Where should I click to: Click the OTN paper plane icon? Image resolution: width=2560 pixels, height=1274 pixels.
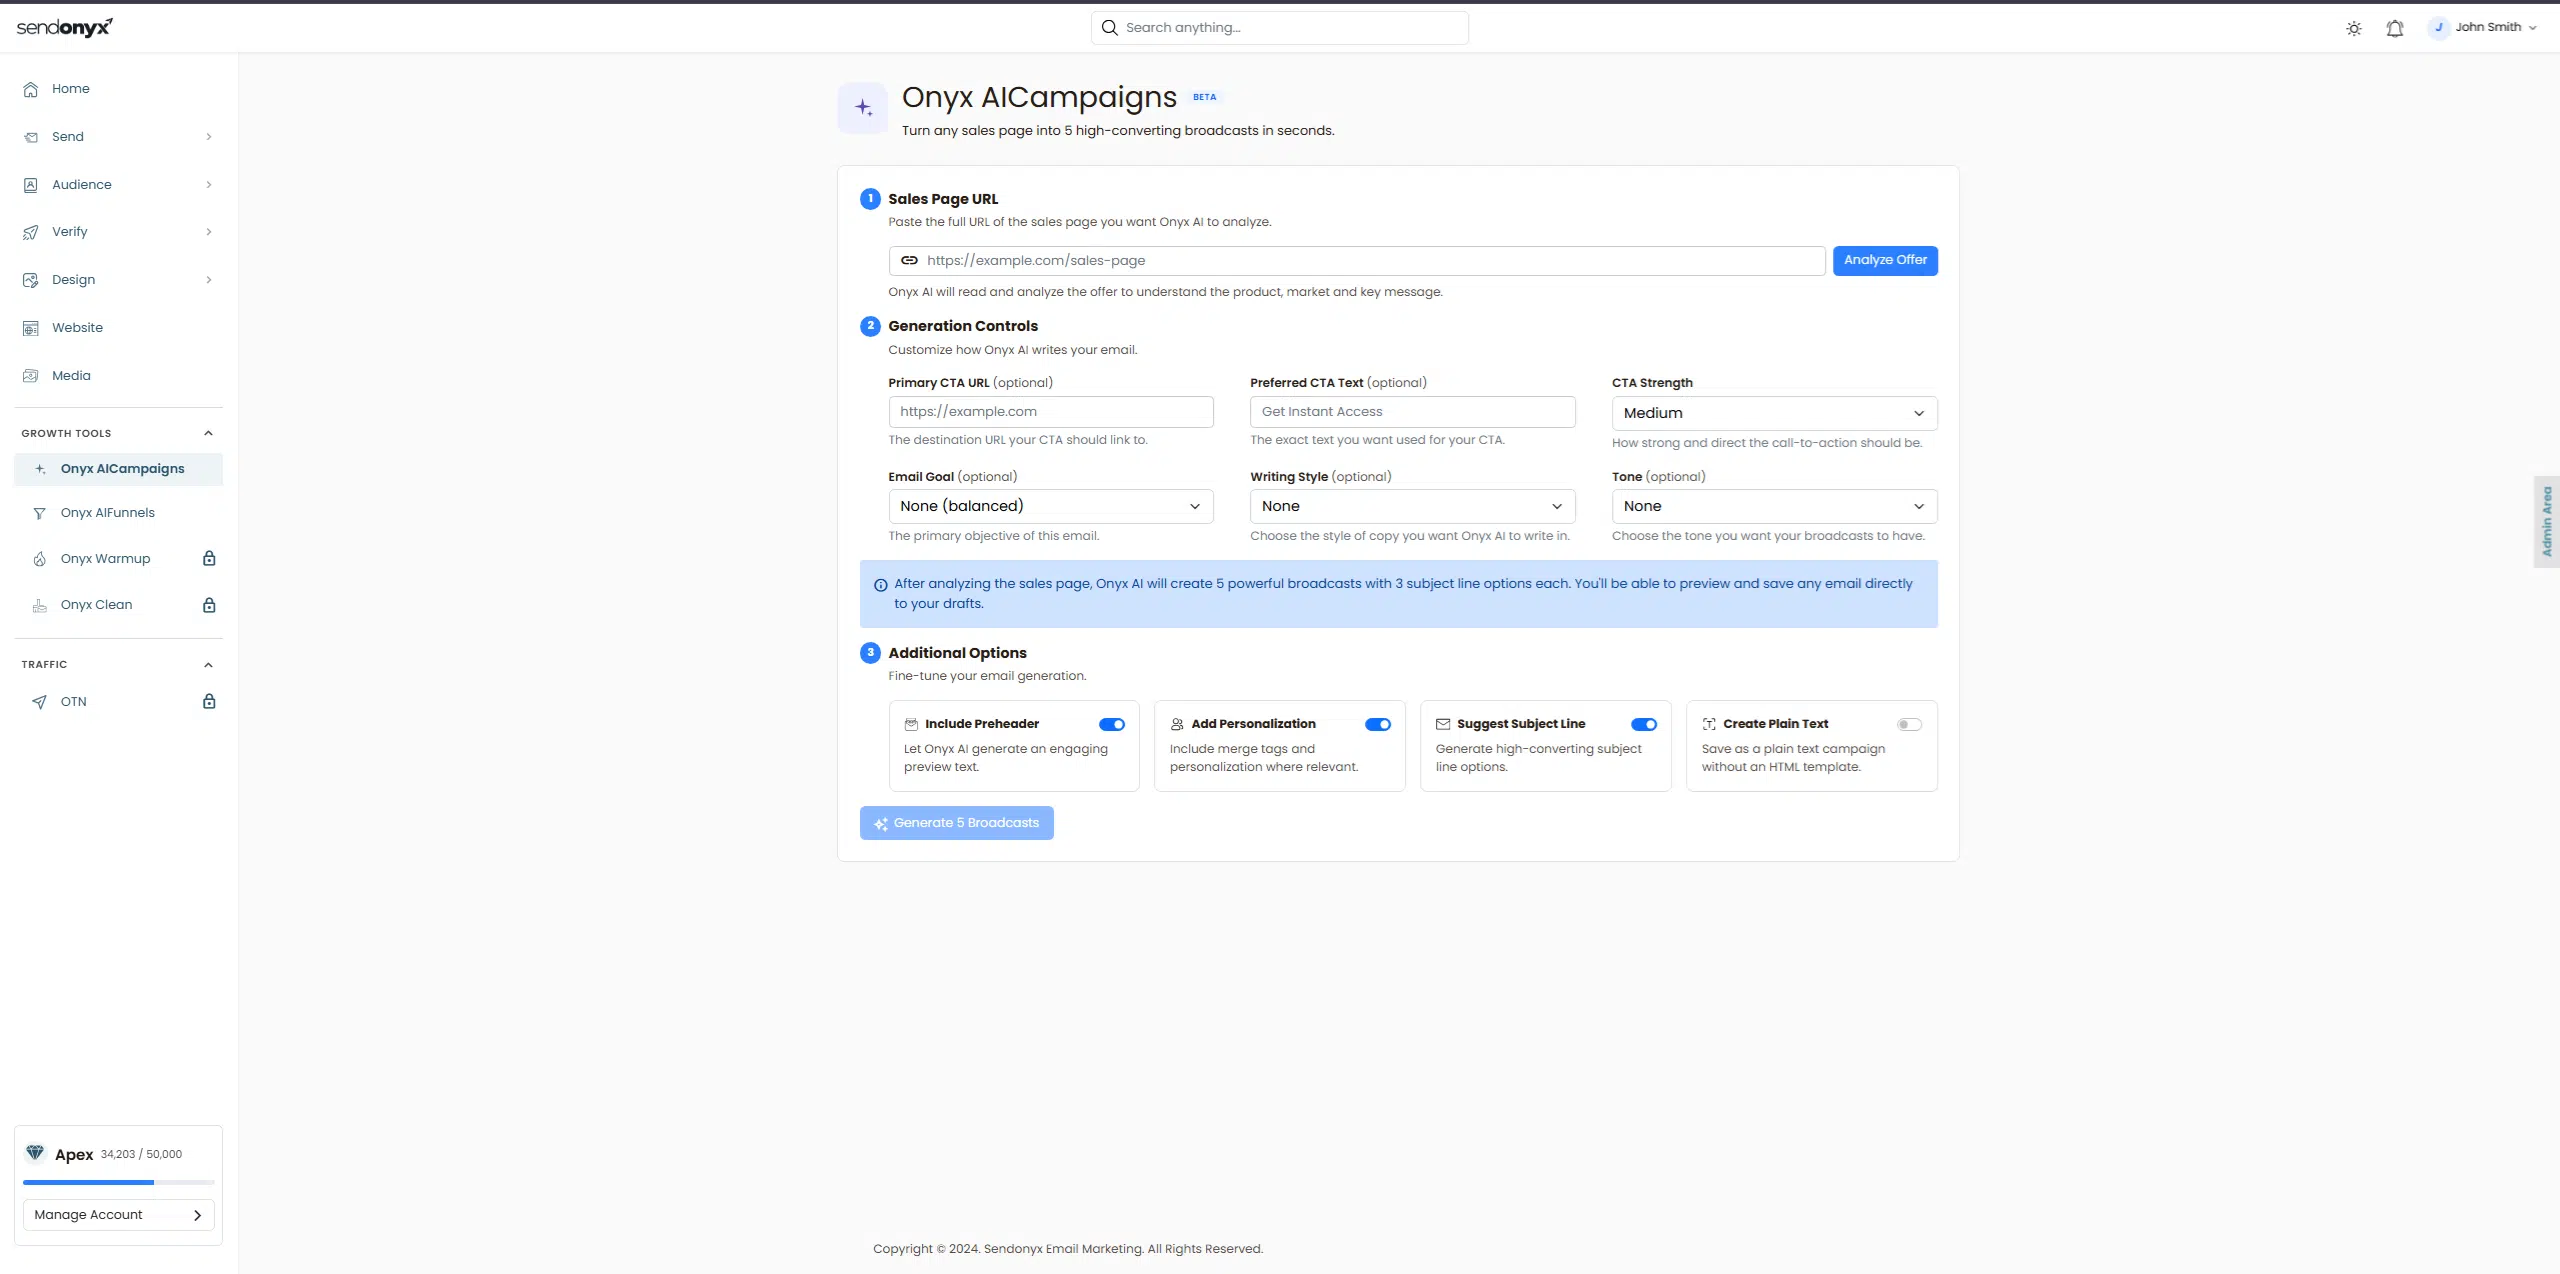point(39,702)
